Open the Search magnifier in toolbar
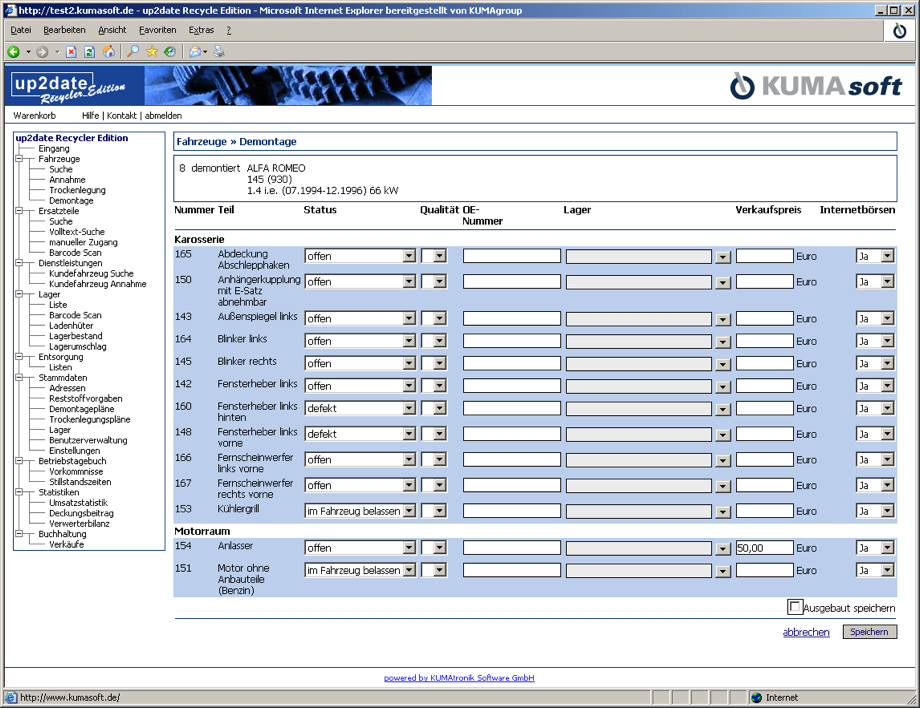Image resolution: width=920 pixels, height=709 pixels. (133, 52)
